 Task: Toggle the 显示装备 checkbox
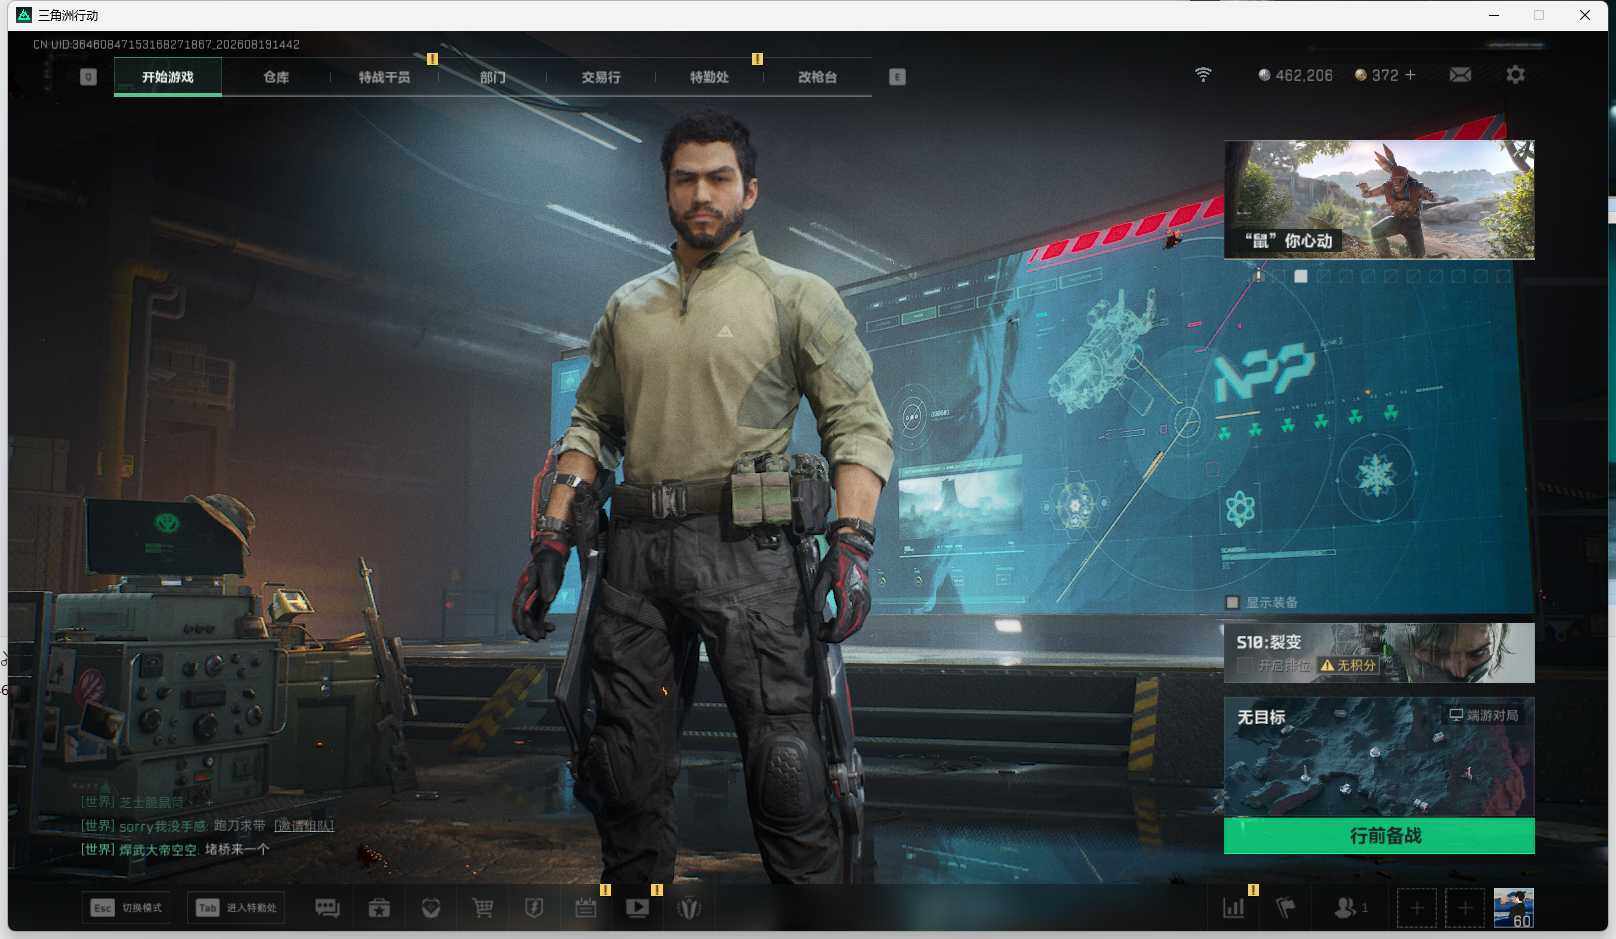pyautogui.click(x=1232, y=602)
